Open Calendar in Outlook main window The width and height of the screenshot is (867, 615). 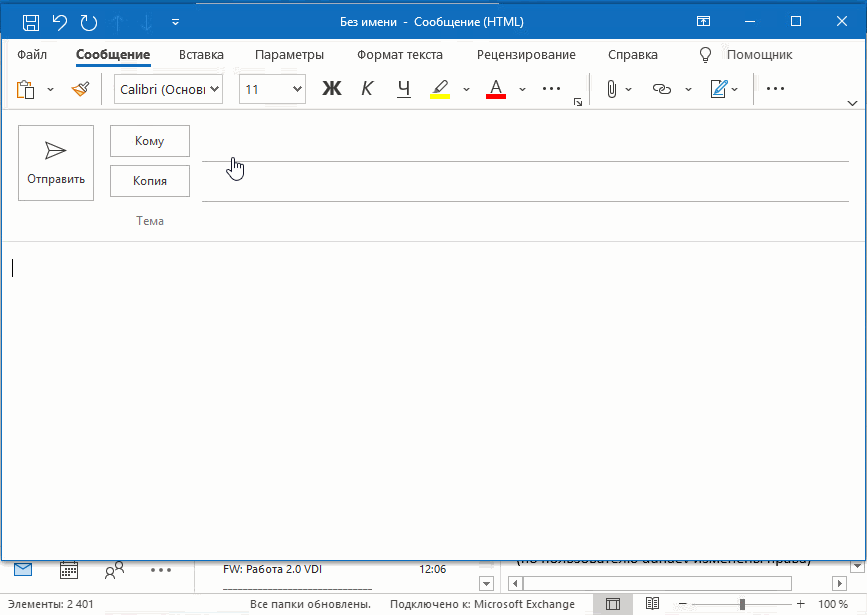pos(69,570)
